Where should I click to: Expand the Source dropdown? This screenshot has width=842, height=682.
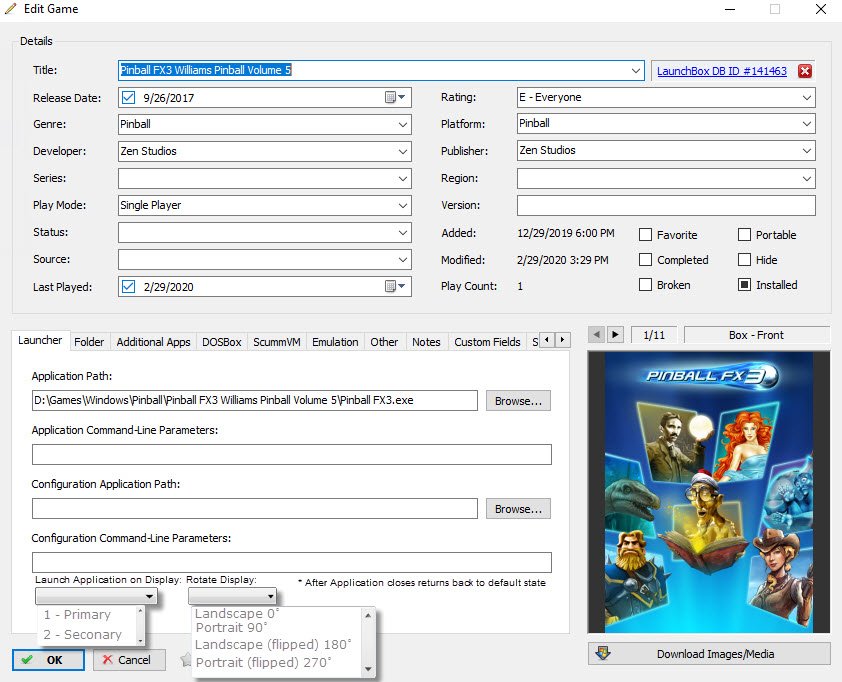click(x=403, y=259)
